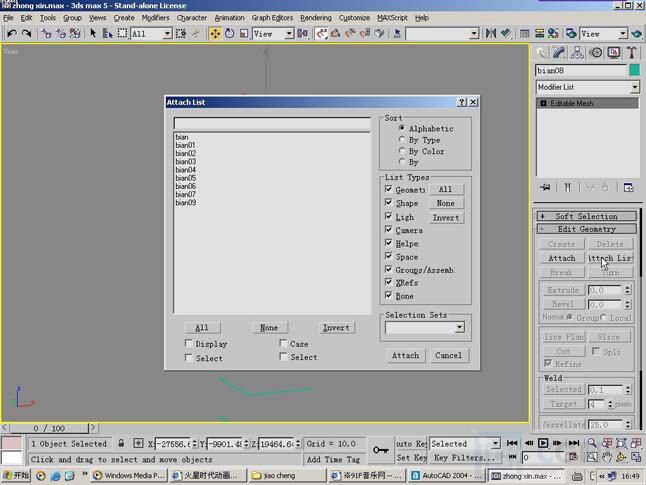Choose the Select Object arrow tool

click(93, 33)
